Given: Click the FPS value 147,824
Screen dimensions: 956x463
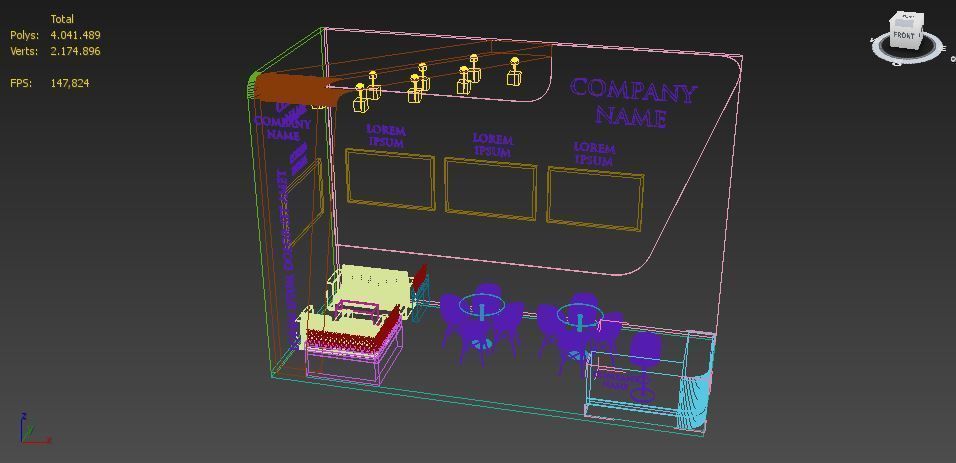Looking at the screenshot, I should [x=70, y=83].
